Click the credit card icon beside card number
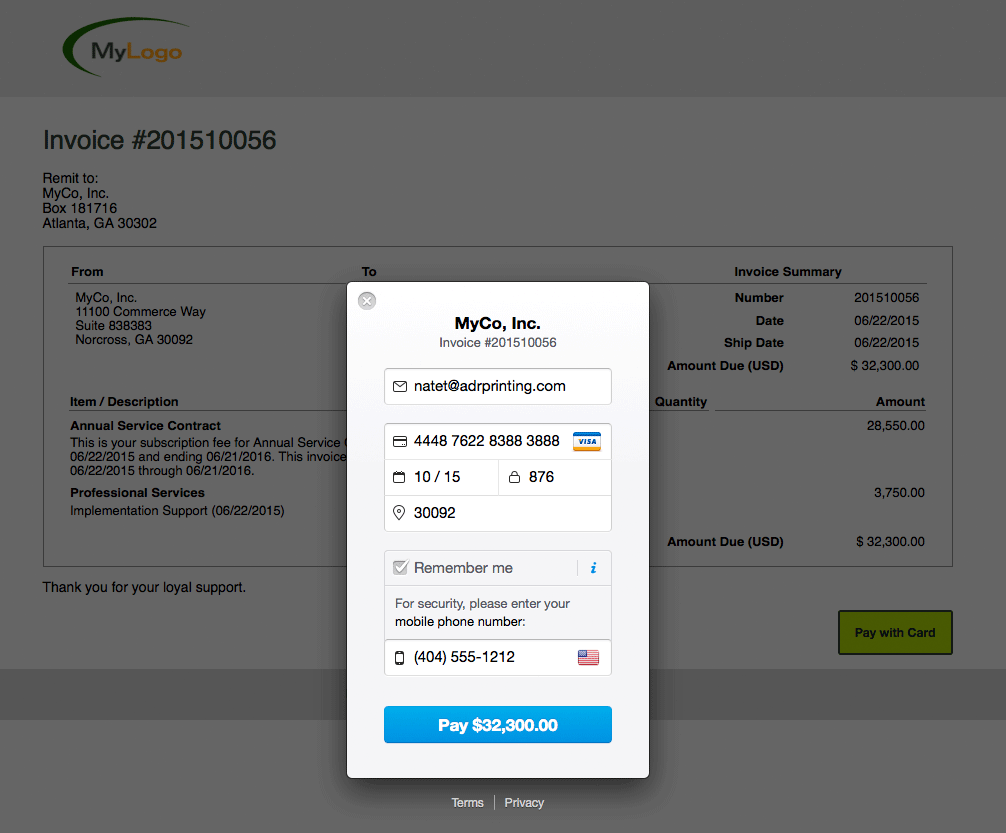 tap(400, 441)
